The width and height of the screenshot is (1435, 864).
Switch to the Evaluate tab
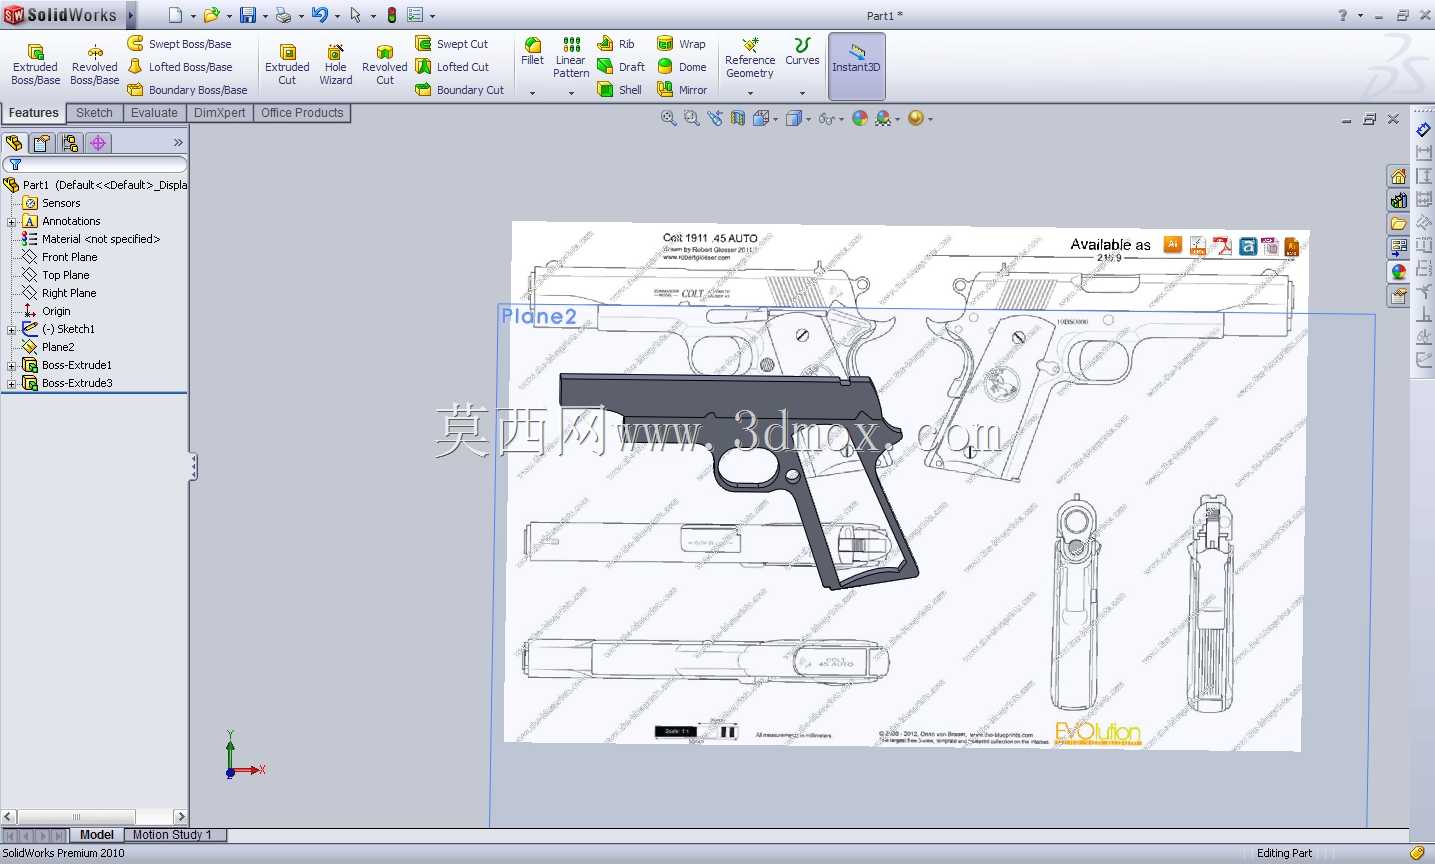(154, 113)
